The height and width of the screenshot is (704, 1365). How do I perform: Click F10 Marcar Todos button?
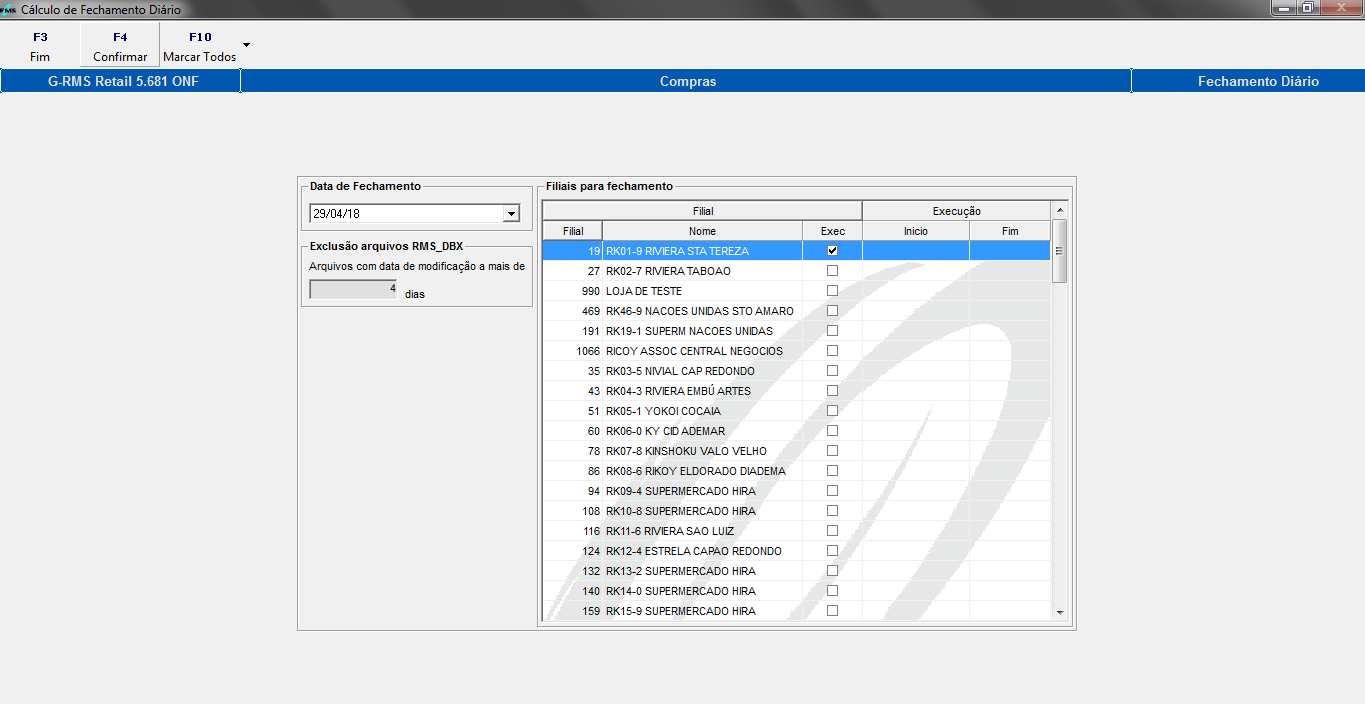(x=200, y=47)
